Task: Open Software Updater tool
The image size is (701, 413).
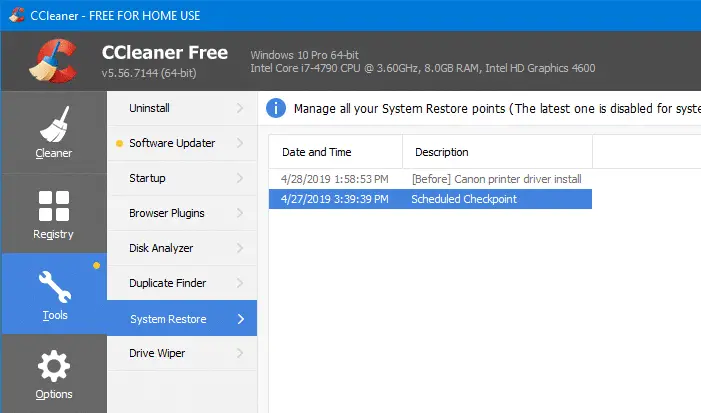Action: 182,143
